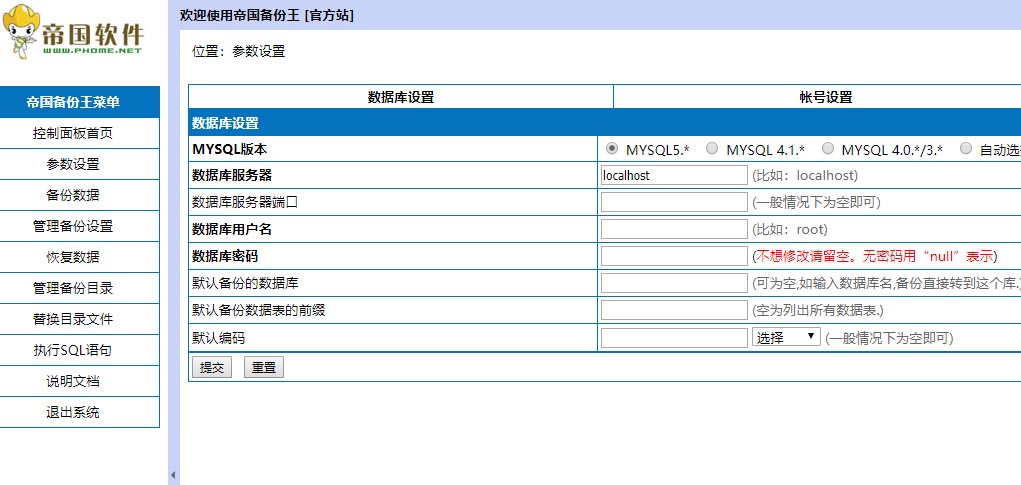Screen dimensions: 1021x485
Task: Open 执行SQL语句 menu item
Action: (x=73, y=350)
